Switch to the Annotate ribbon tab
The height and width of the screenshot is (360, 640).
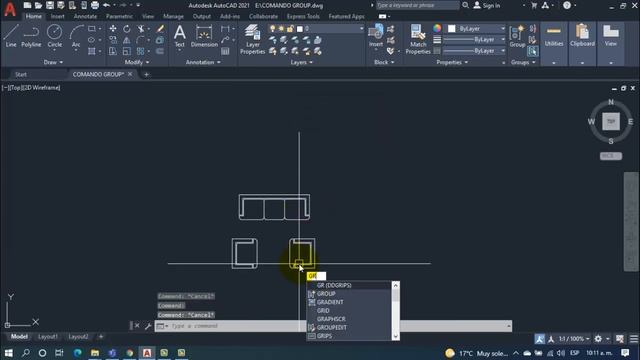pyautogui.click(x=85, y=16)
